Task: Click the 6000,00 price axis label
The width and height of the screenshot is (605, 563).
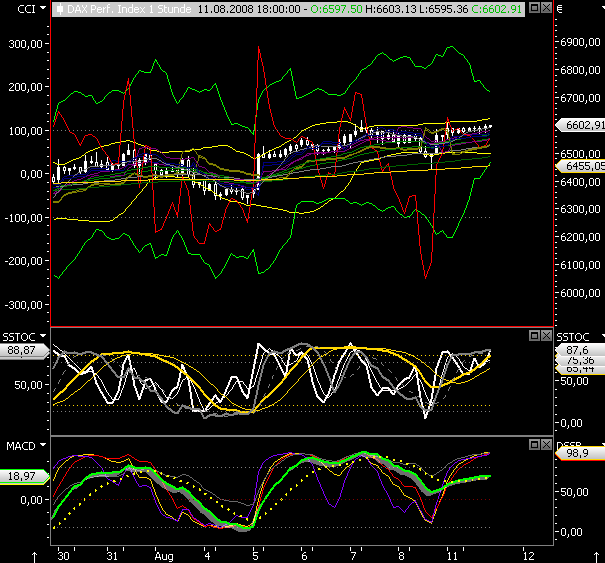Action: click(x=580, y=293)
